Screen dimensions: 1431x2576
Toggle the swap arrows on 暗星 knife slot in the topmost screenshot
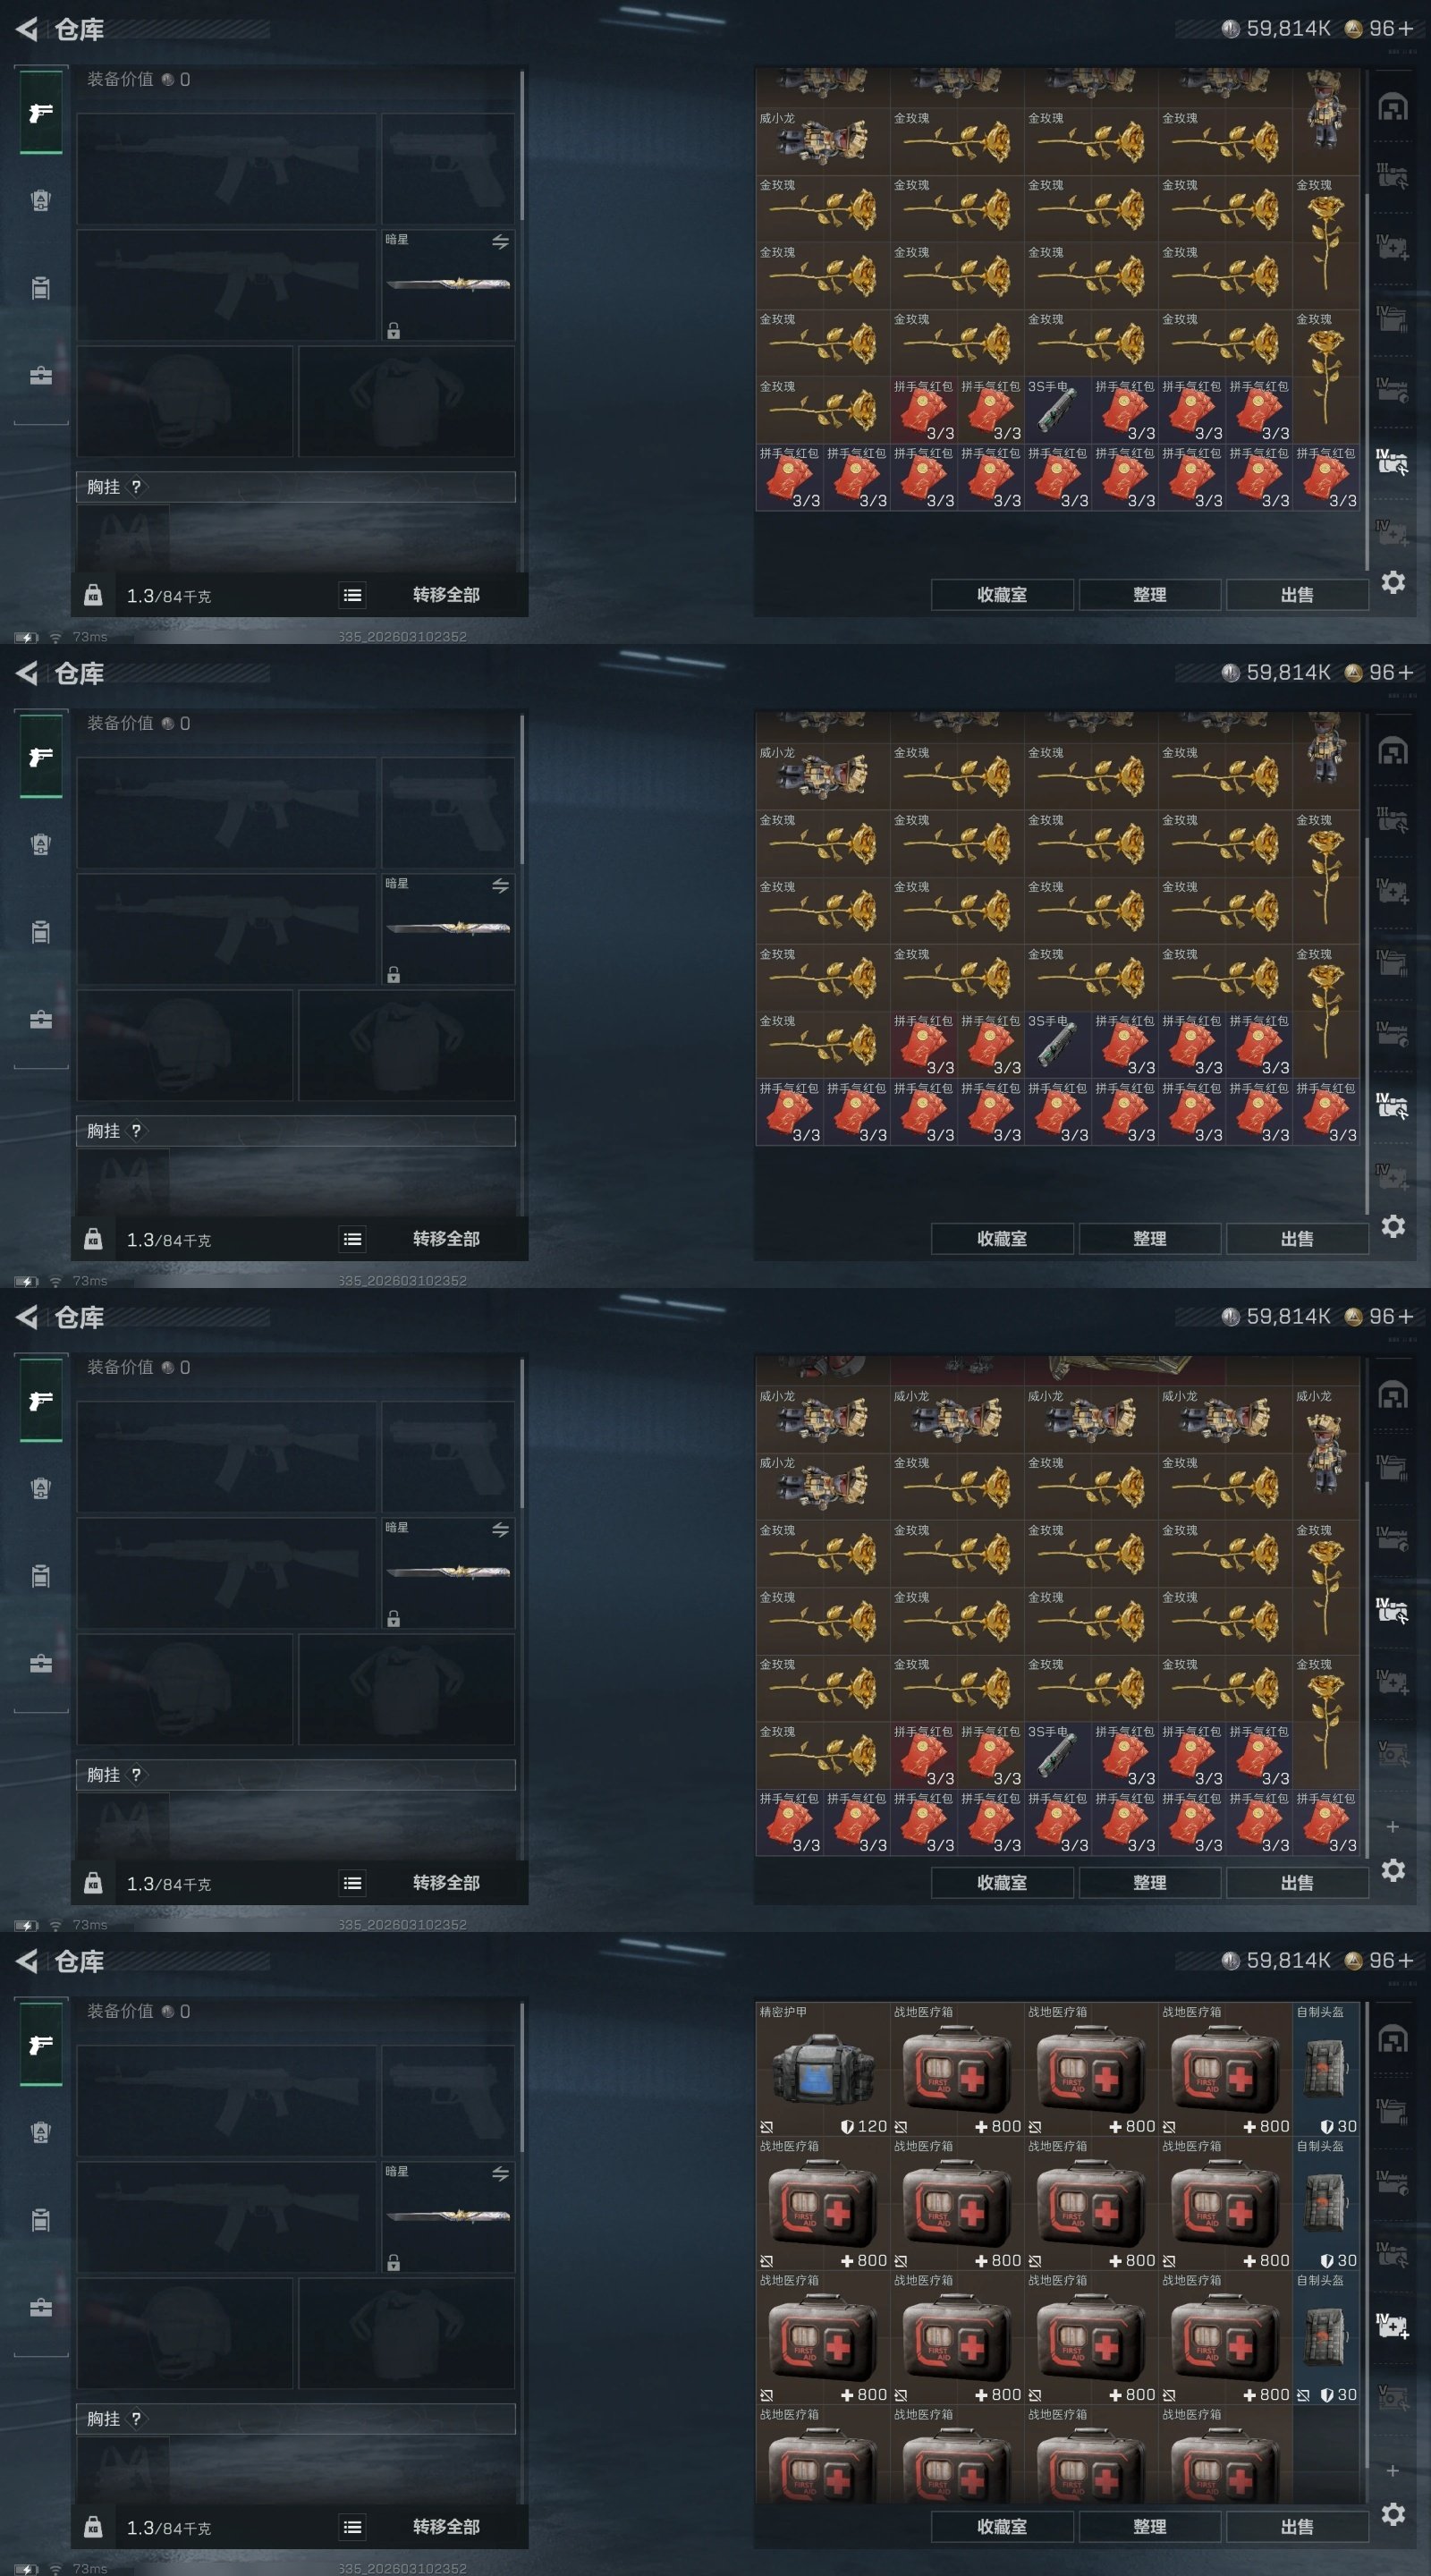point(501,241)
